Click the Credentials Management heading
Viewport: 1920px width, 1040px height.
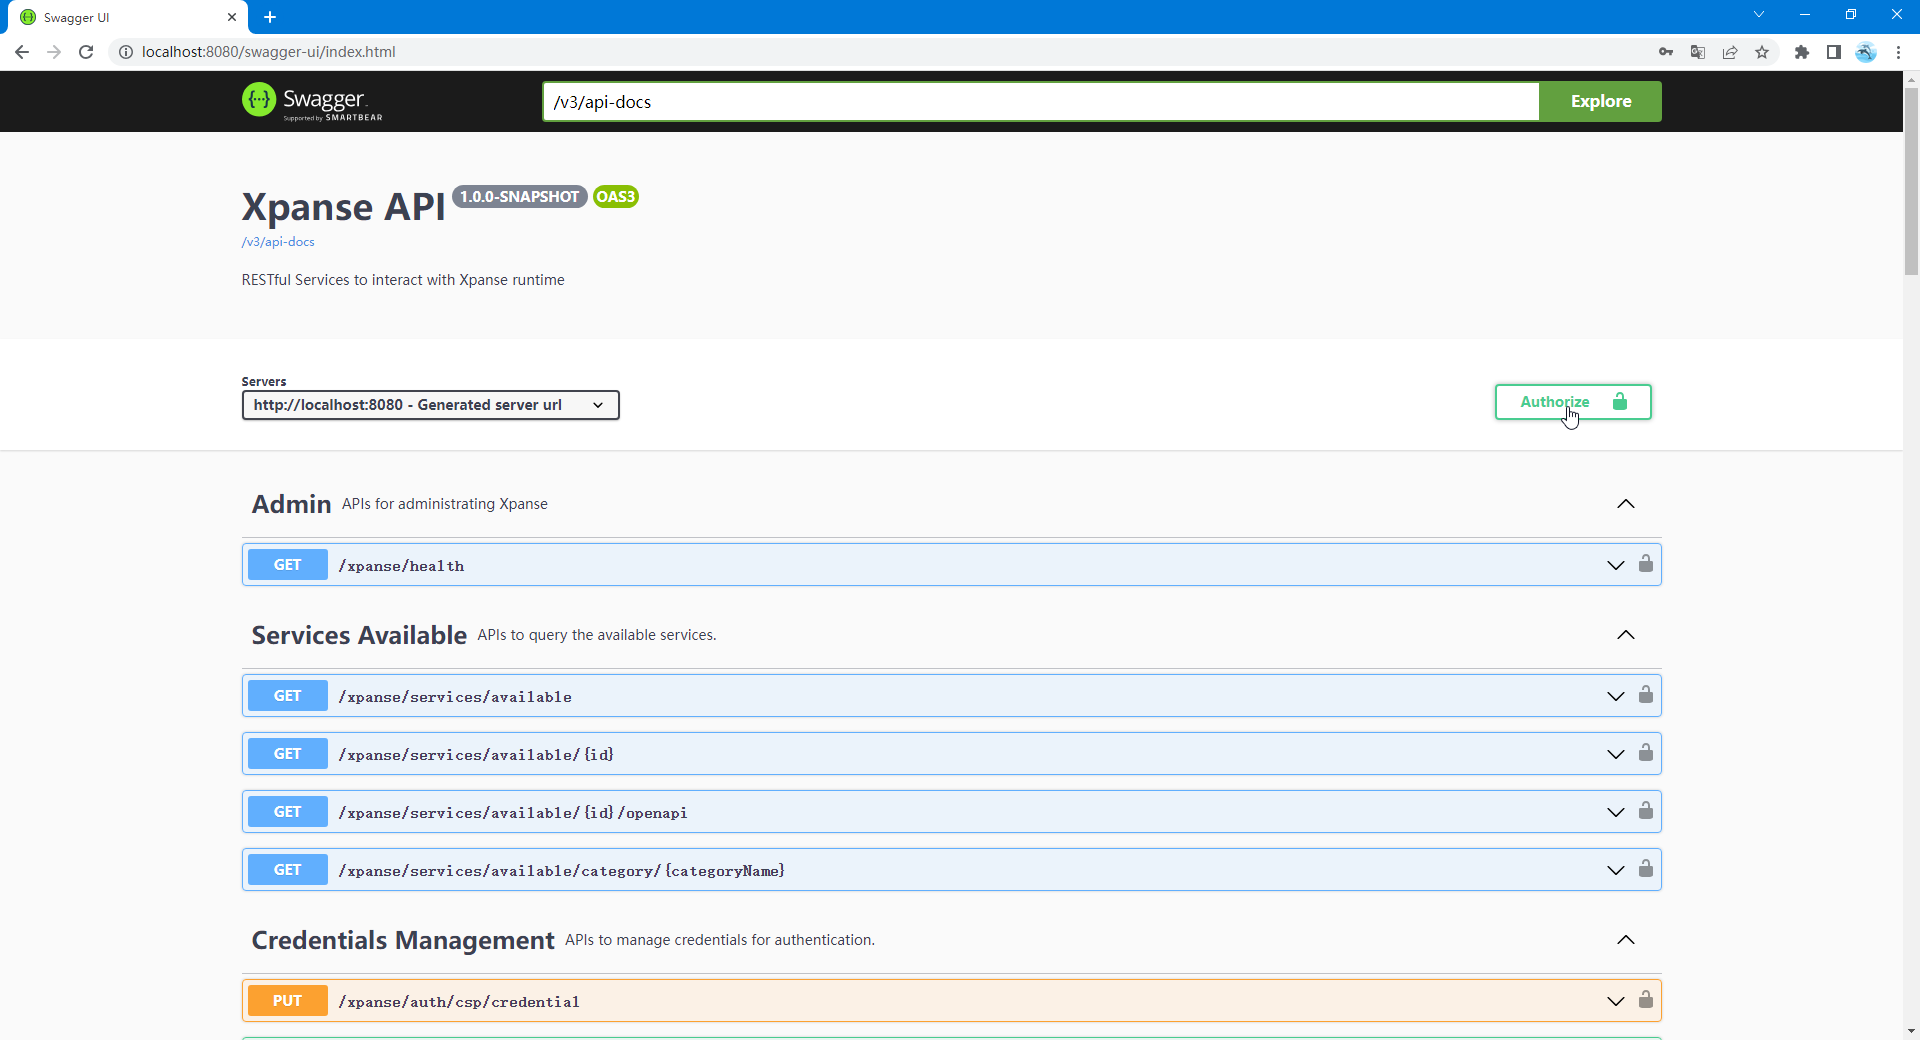[x=403, y=940]
